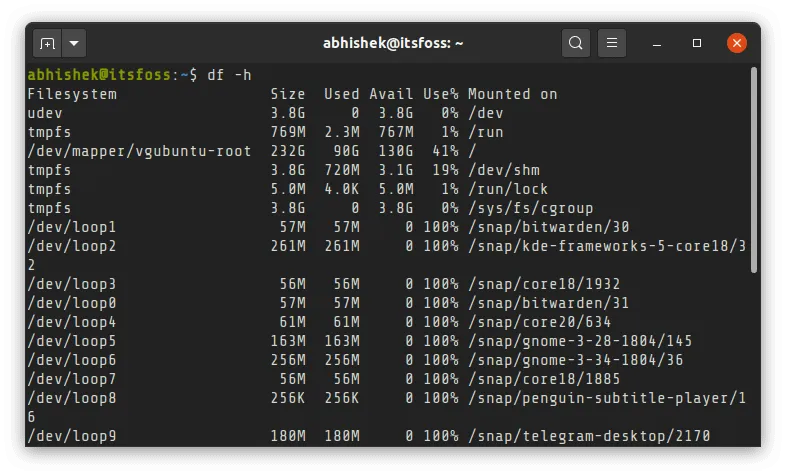Click the /snap/core20/634 mount path
This screenshot has height=475, width=786.
(540, 323)
